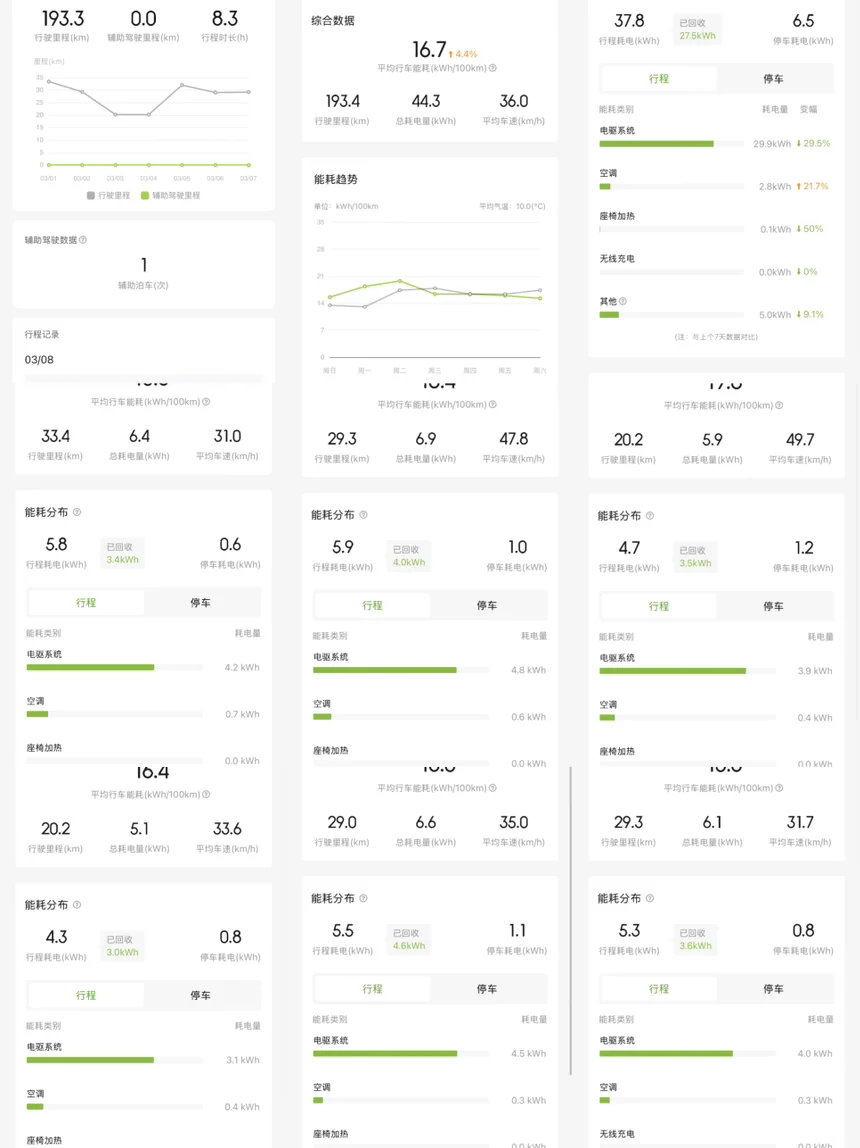
Task: Toggle the 行驶里程 legend series
Action: pos(108,196)
